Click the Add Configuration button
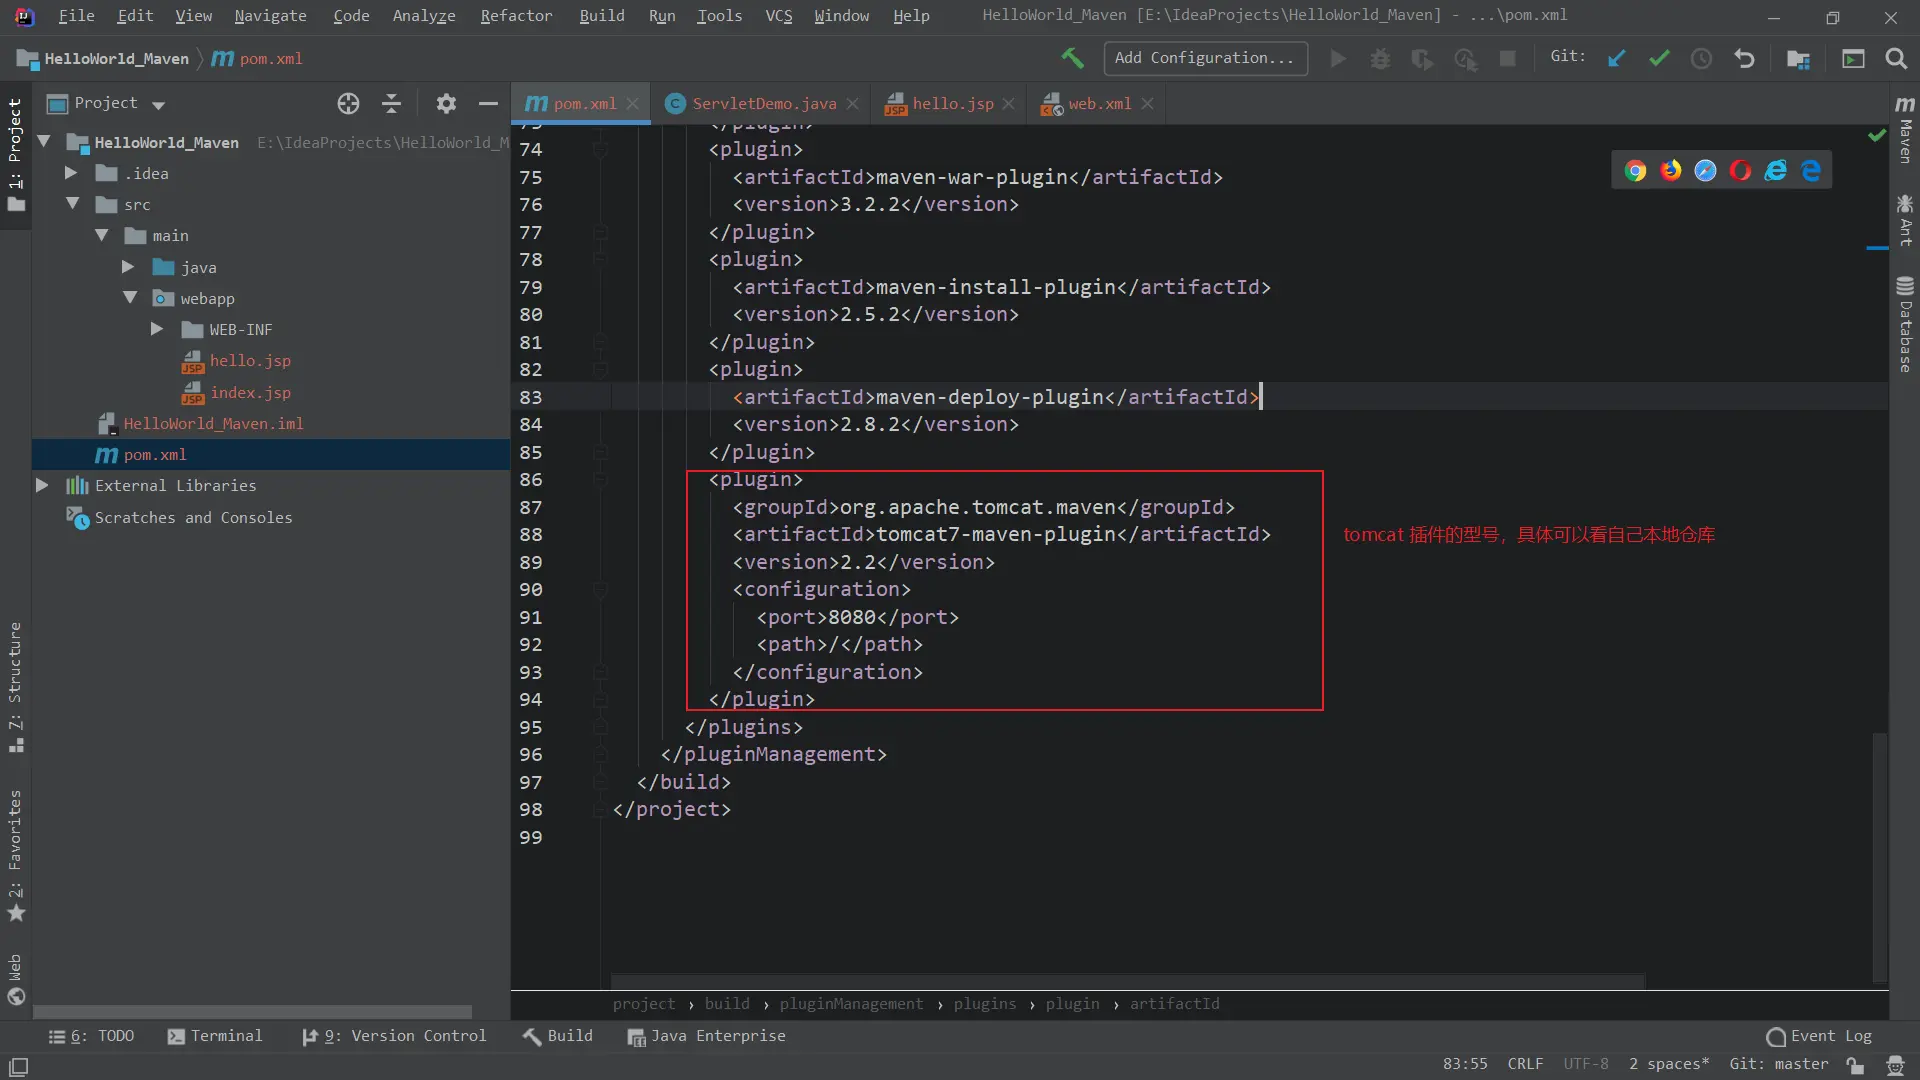The image size is (1920, 1080). click(x=1205, y=58)
